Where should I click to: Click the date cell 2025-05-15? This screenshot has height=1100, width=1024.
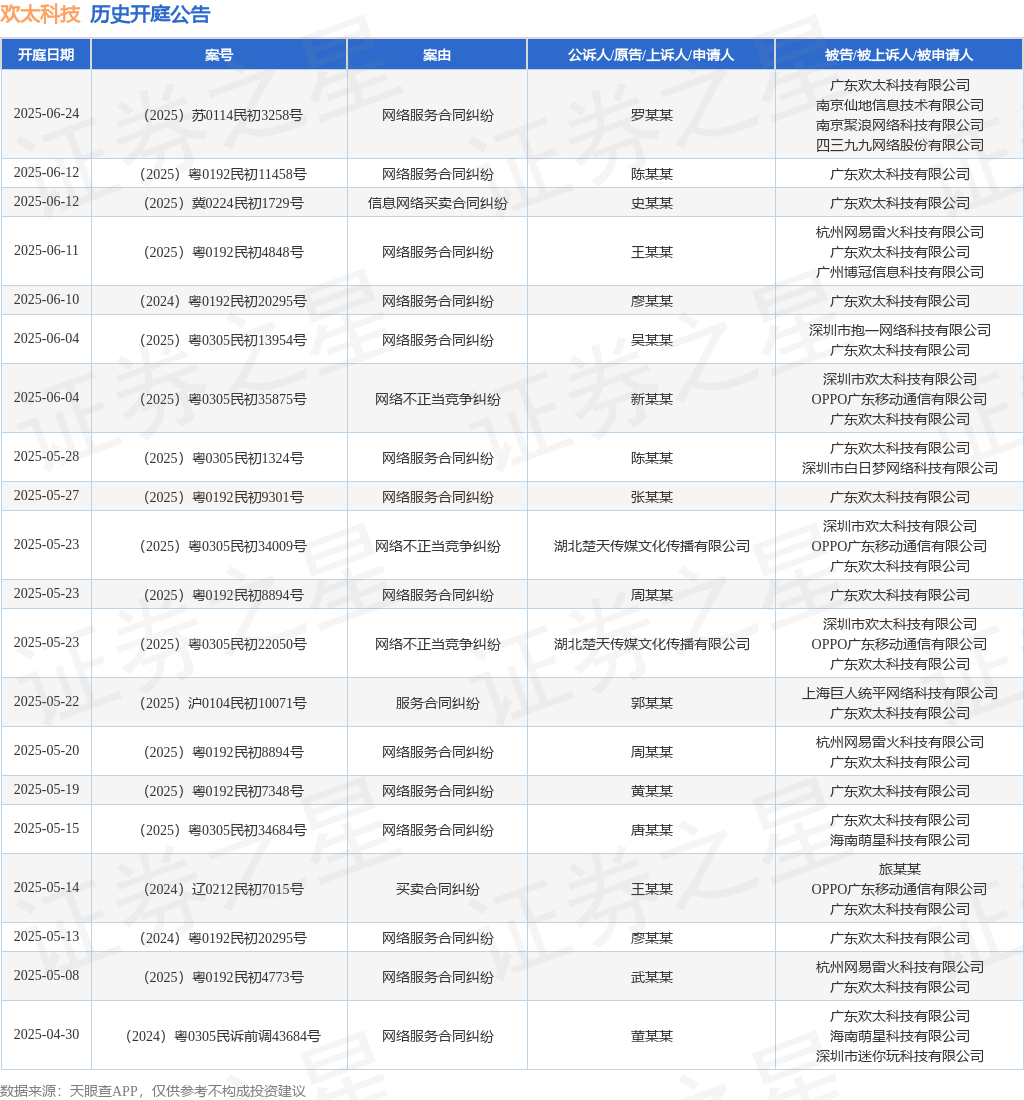pos(46,829)
